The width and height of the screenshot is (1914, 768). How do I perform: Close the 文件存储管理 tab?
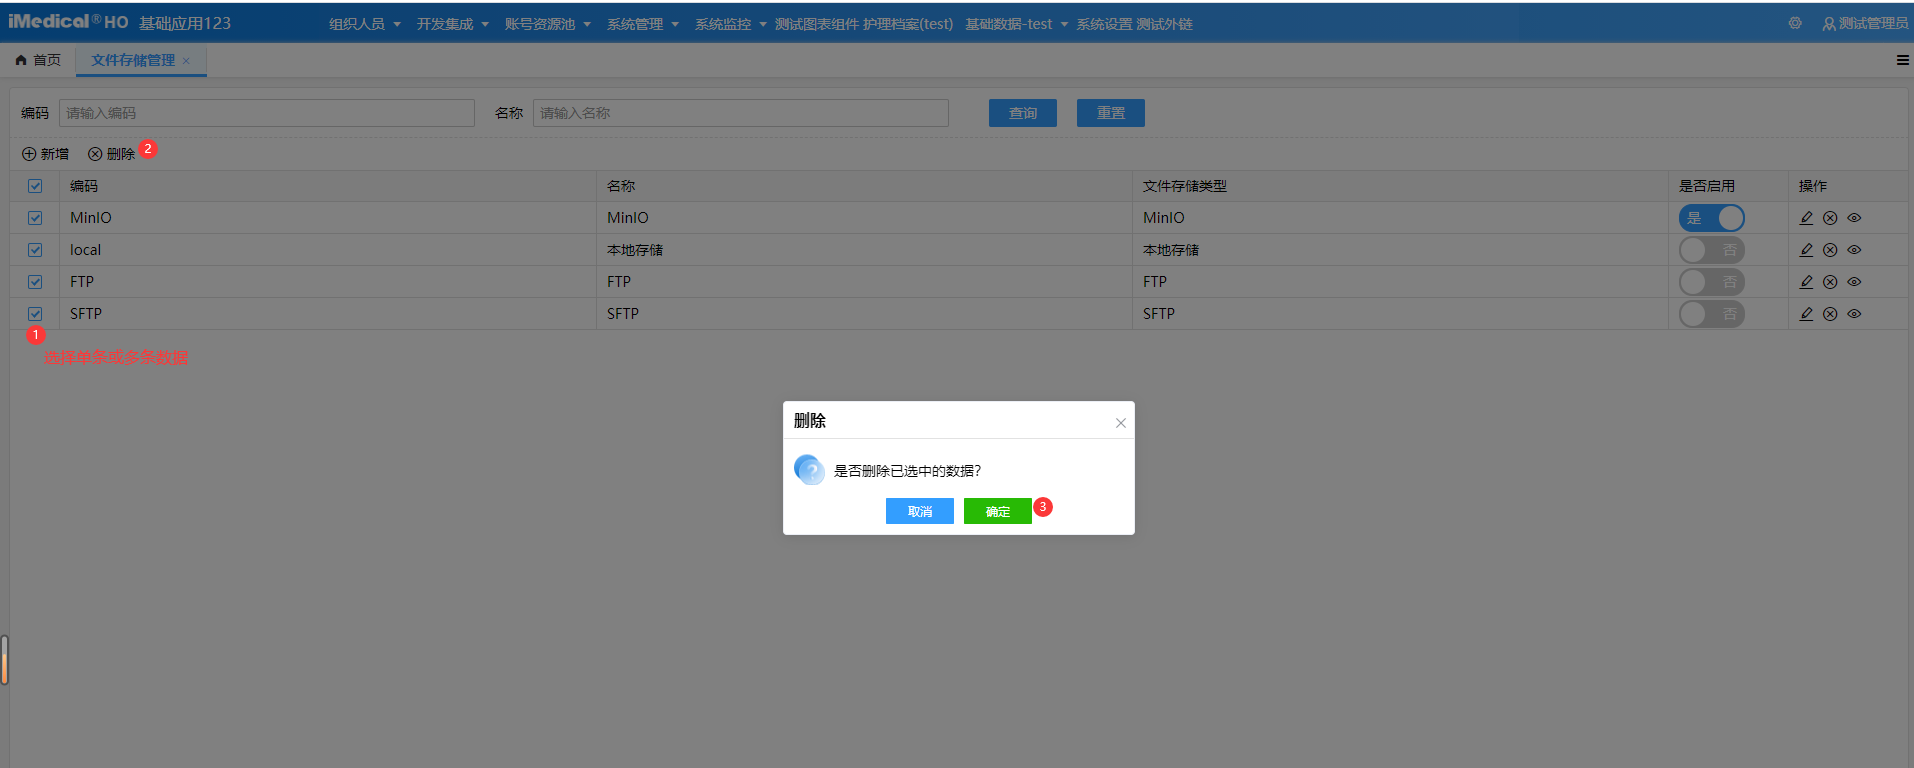[186, 61]
